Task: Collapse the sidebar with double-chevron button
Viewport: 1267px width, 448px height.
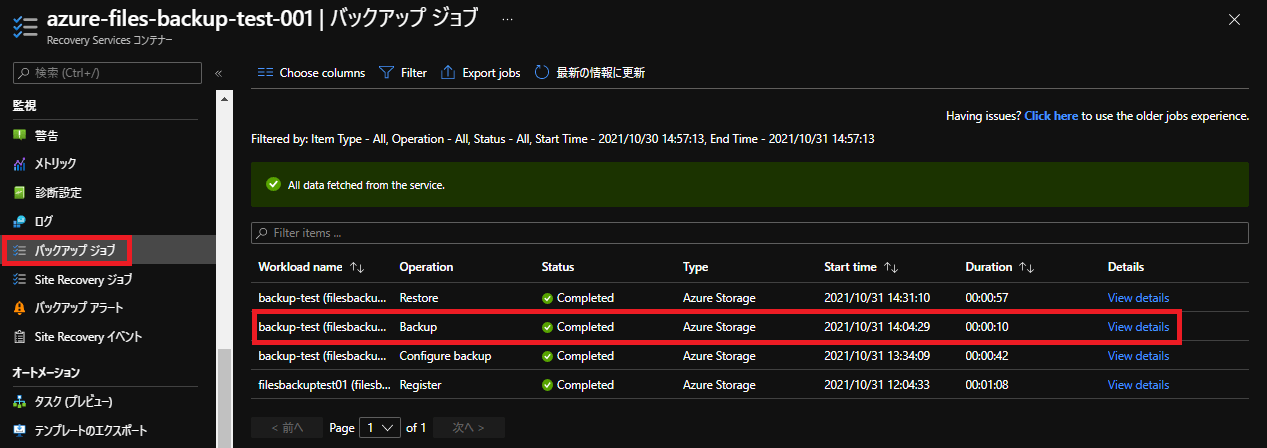Action: click(218, 73)
